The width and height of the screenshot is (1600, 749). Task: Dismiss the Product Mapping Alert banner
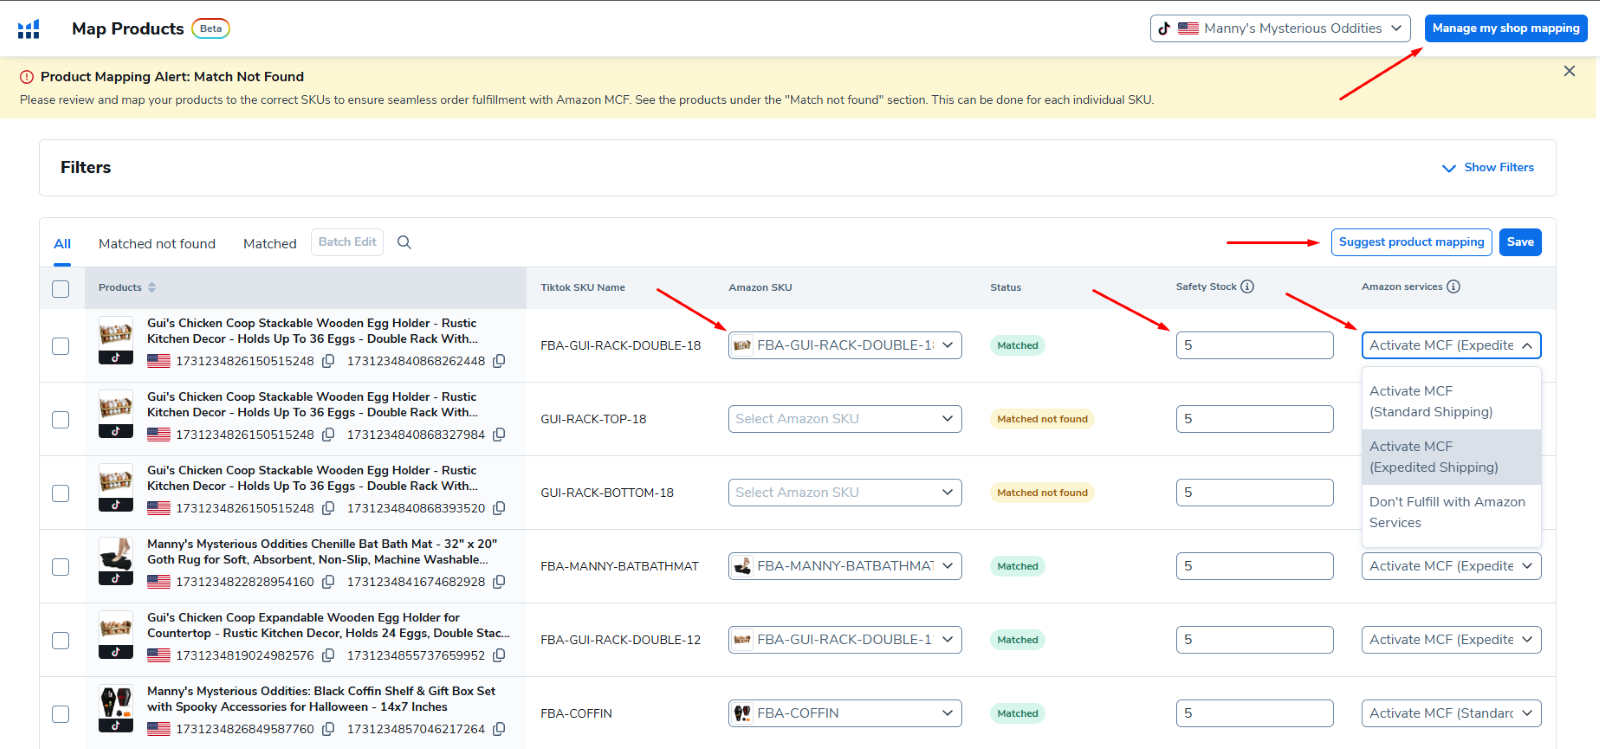click(x=1569, y=71)
